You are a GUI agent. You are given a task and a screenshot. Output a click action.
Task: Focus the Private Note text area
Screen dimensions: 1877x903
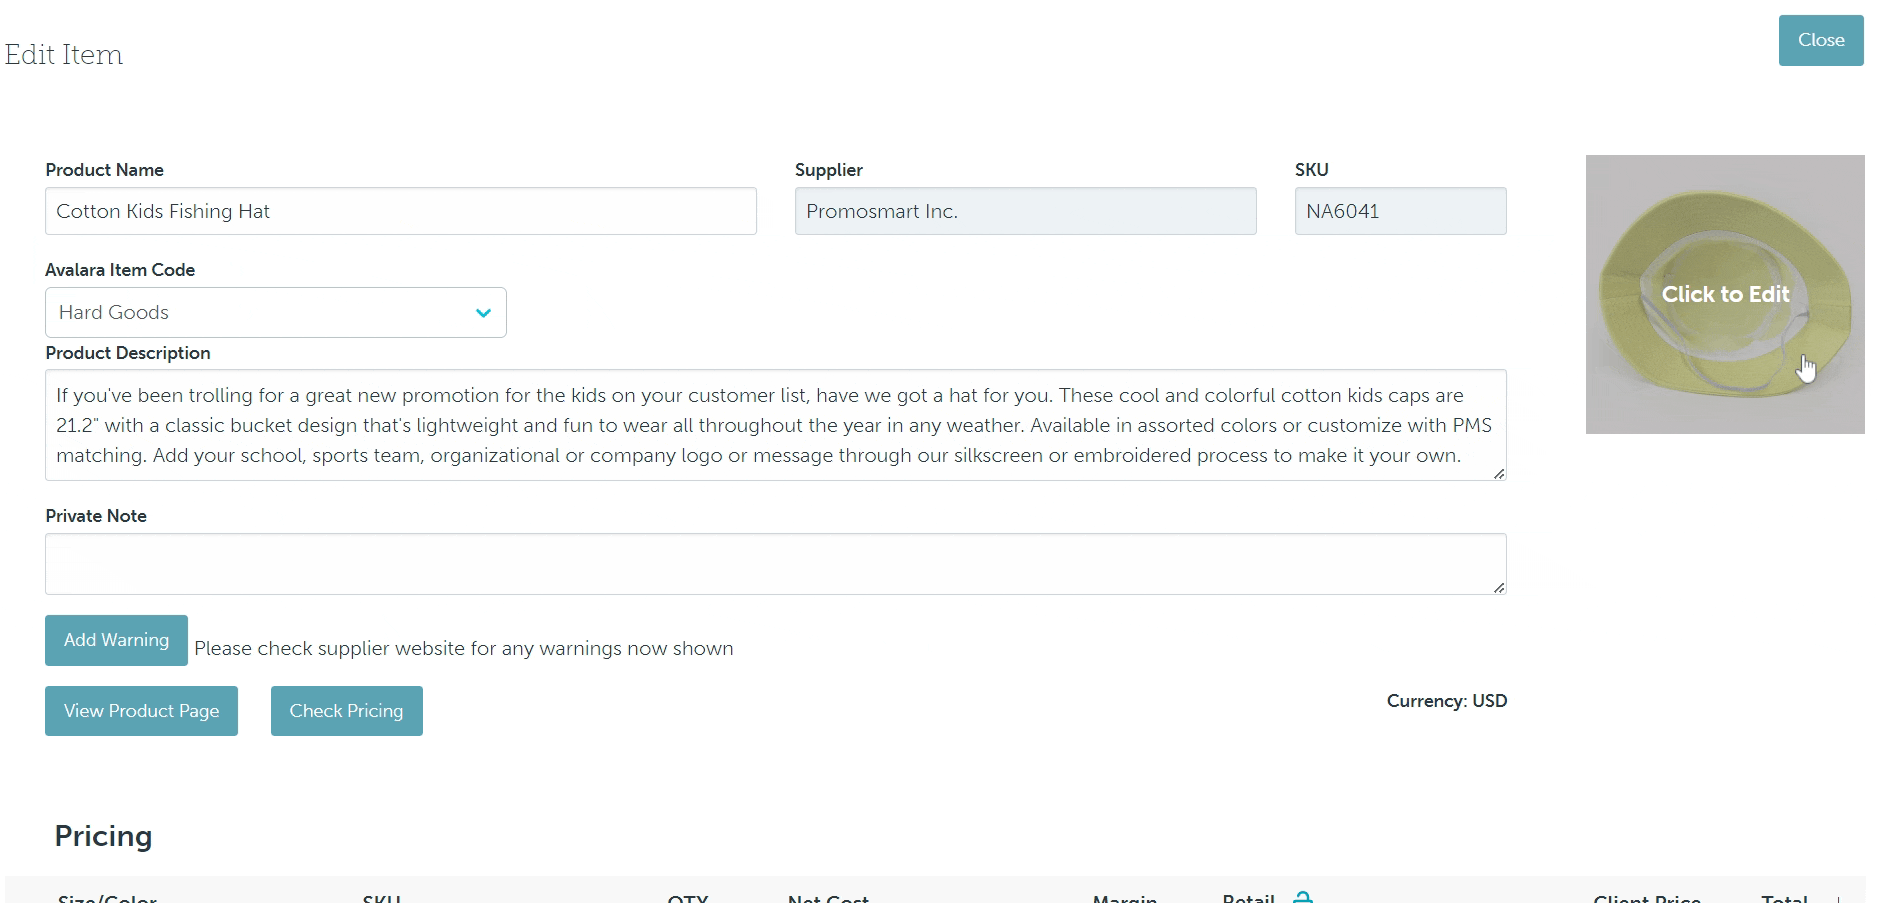click(x=775, y=564)
